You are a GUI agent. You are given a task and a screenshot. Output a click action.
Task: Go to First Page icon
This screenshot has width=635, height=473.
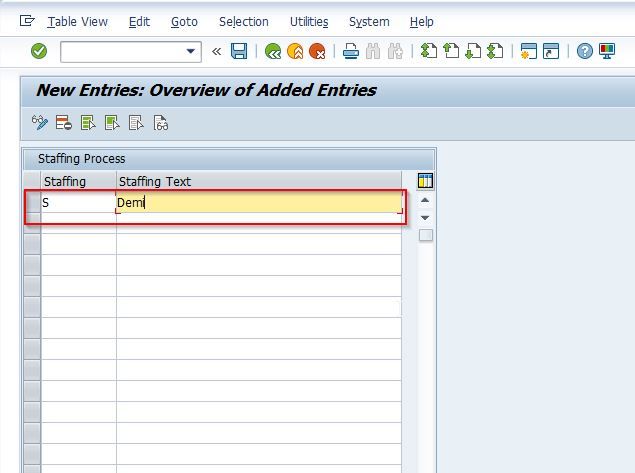coord(429,51)
